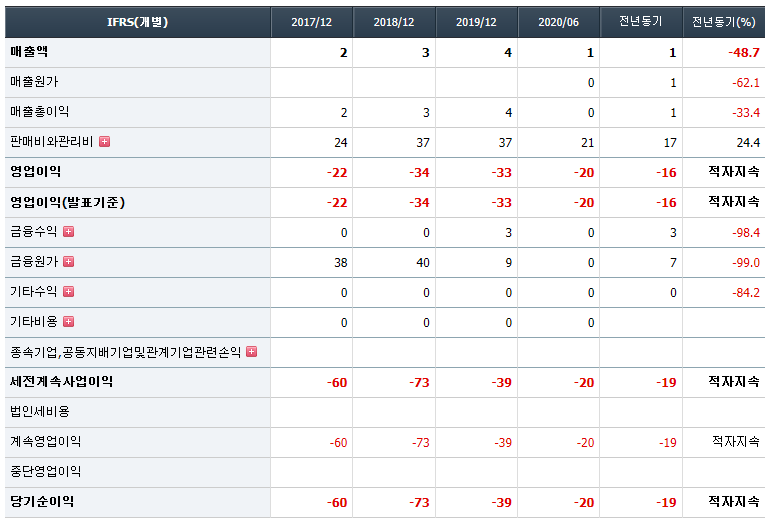Click 금융원가 value 38 for 2017/12

tap(341, 263)
